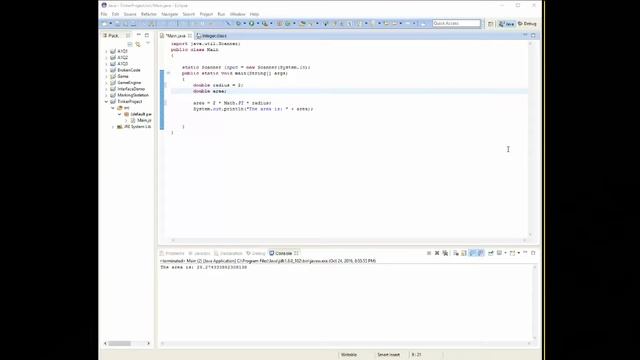
Task: Expand the BrokenCode project
Action: click(x=107, y=70)
